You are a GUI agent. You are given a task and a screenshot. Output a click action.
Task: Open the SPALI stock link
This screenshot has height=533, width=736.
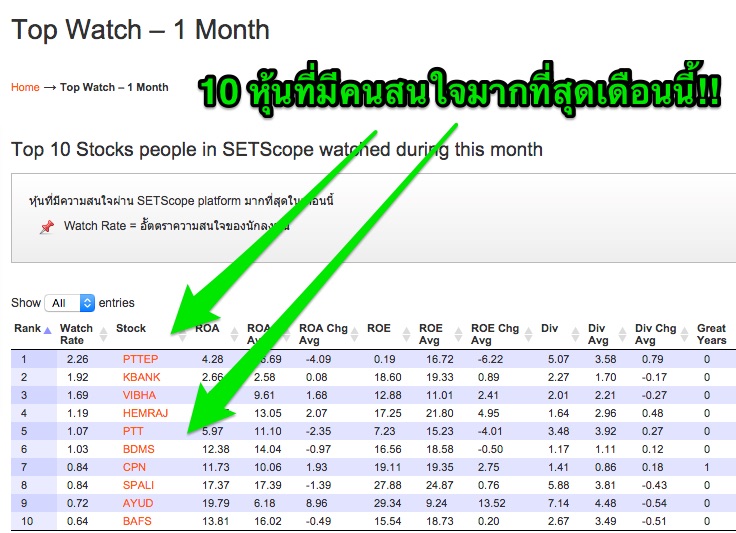[138, 485]
